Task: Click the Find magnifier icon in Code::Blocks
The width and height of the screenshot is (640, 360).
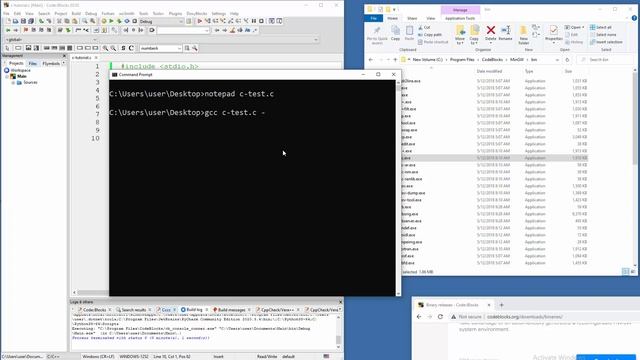Action: pos(85,21)
